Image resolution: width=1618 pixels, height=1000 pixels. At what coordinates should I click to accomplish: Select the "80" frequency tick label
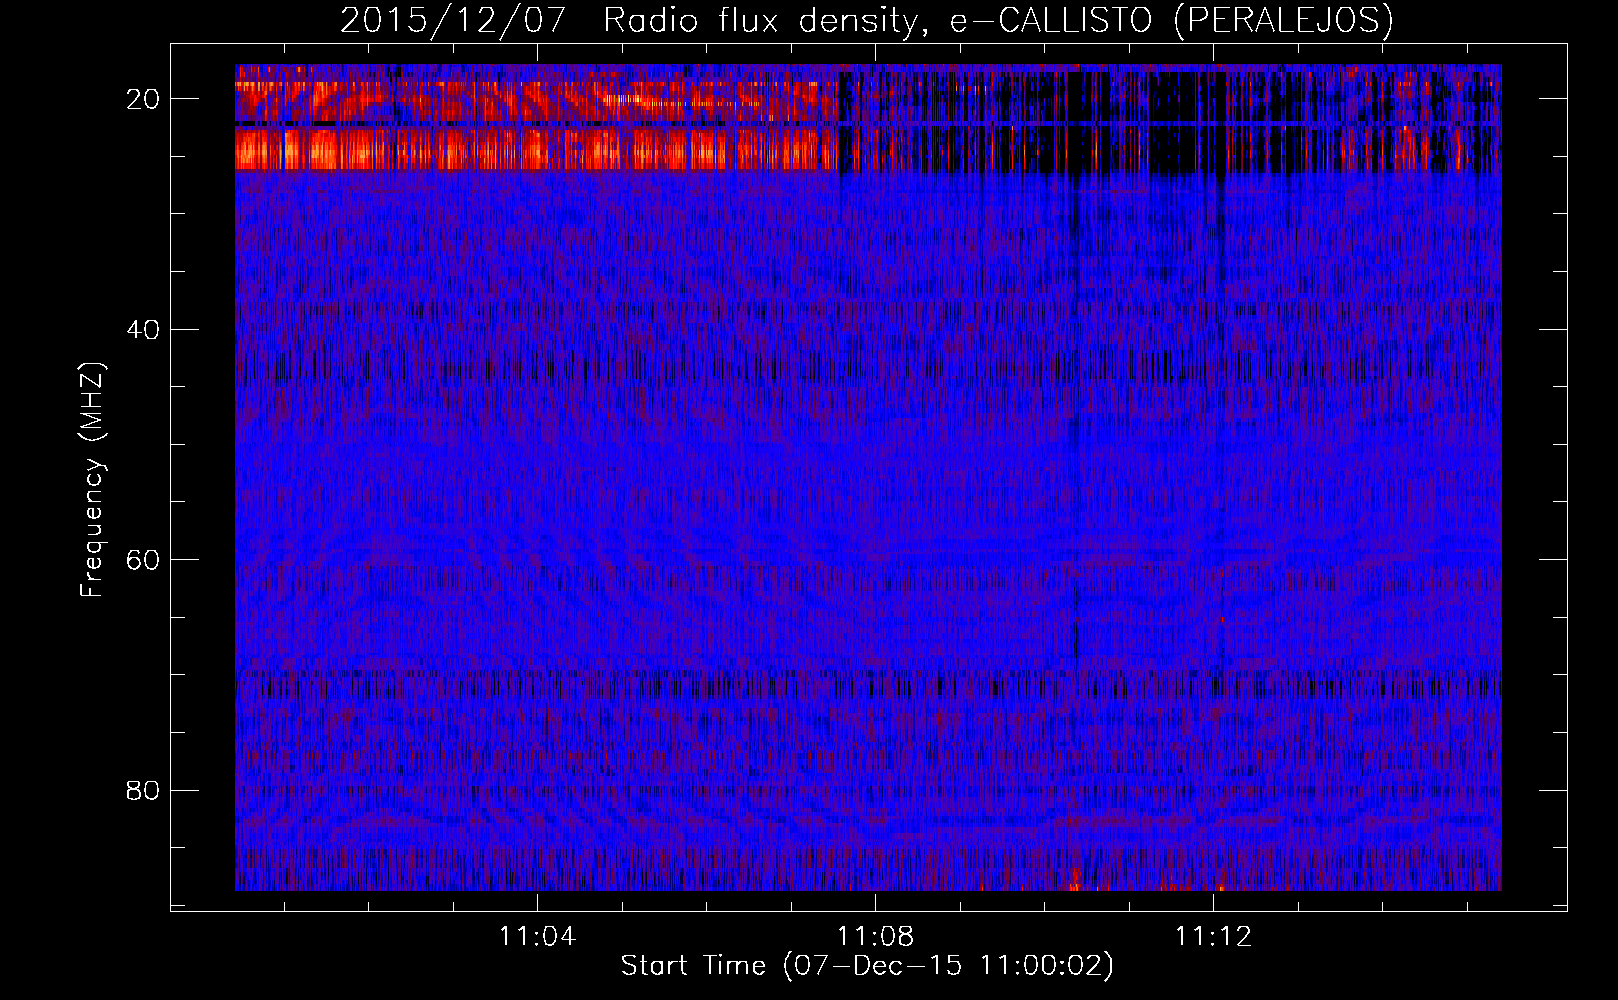[x=143, y=790]
